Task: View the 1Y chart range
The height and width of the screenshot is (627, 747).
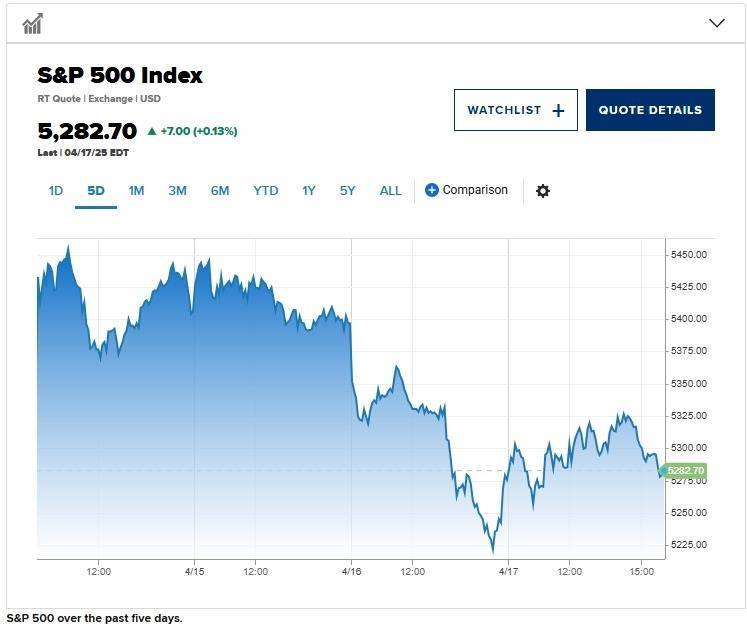Action: click(x=309, y=191)
